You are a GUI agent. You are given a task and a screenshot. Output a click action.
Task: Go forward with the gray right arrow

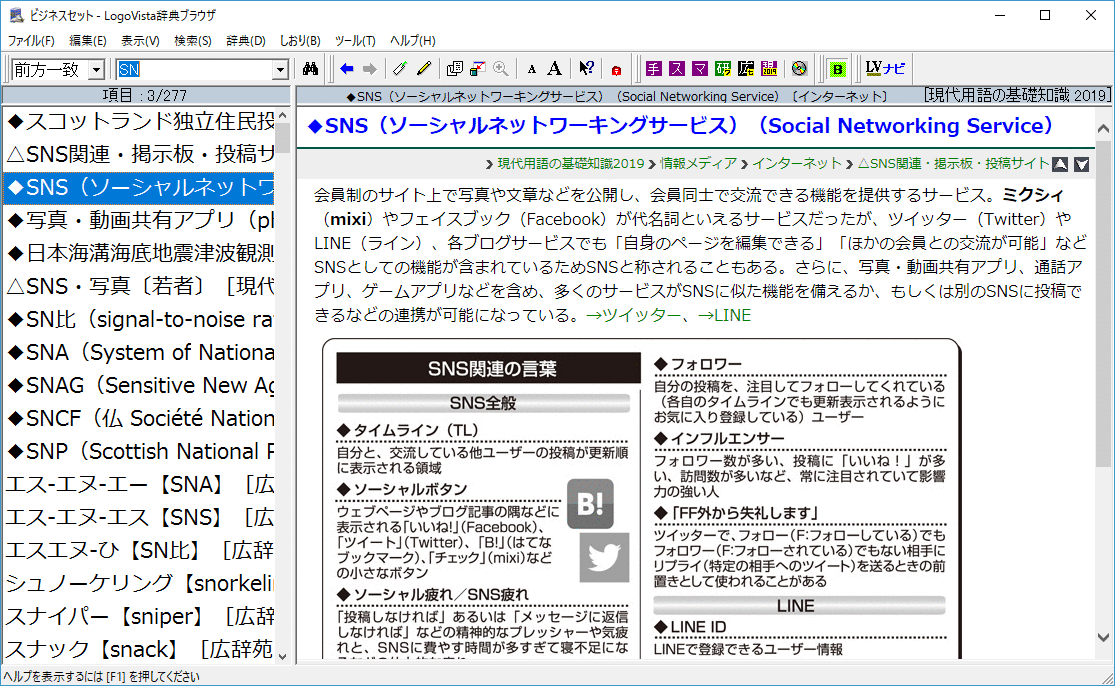tap(370, 69)
